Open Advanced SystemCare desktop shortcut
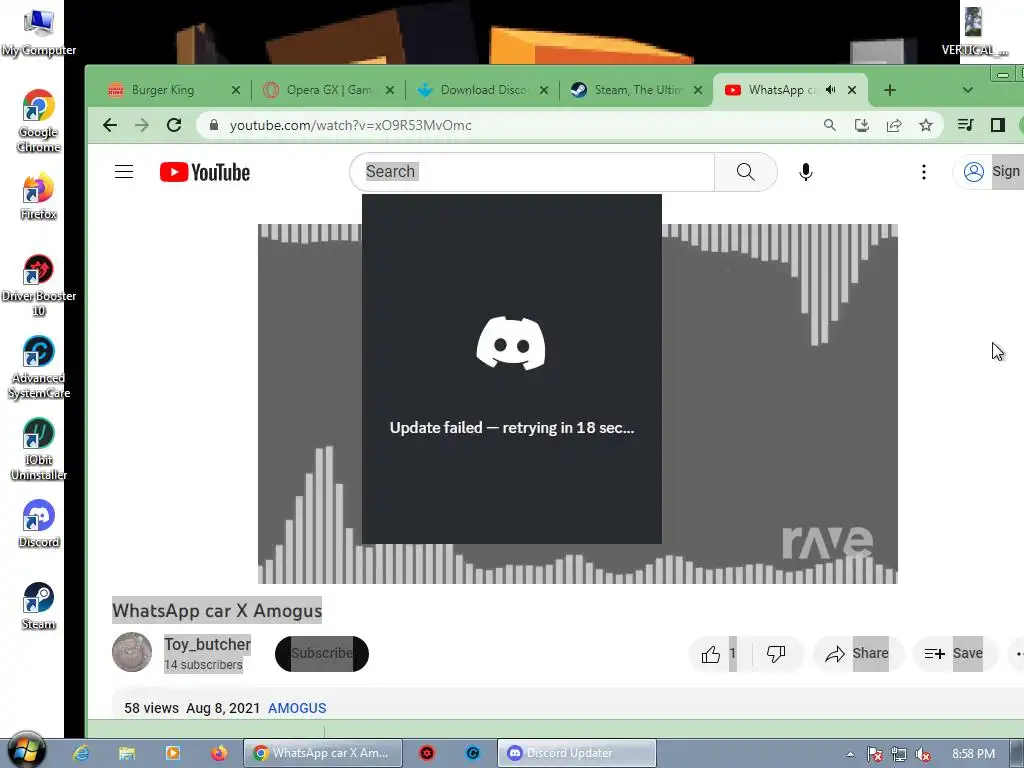1024x768 pixels. (39, 368)
